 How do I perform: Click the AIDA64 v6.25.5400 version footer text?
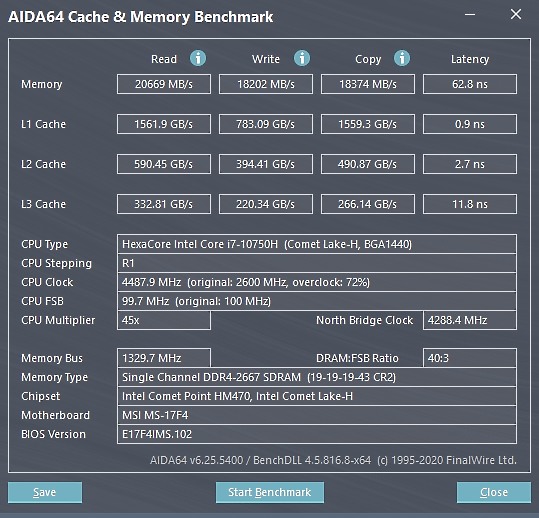click(333, 460)
